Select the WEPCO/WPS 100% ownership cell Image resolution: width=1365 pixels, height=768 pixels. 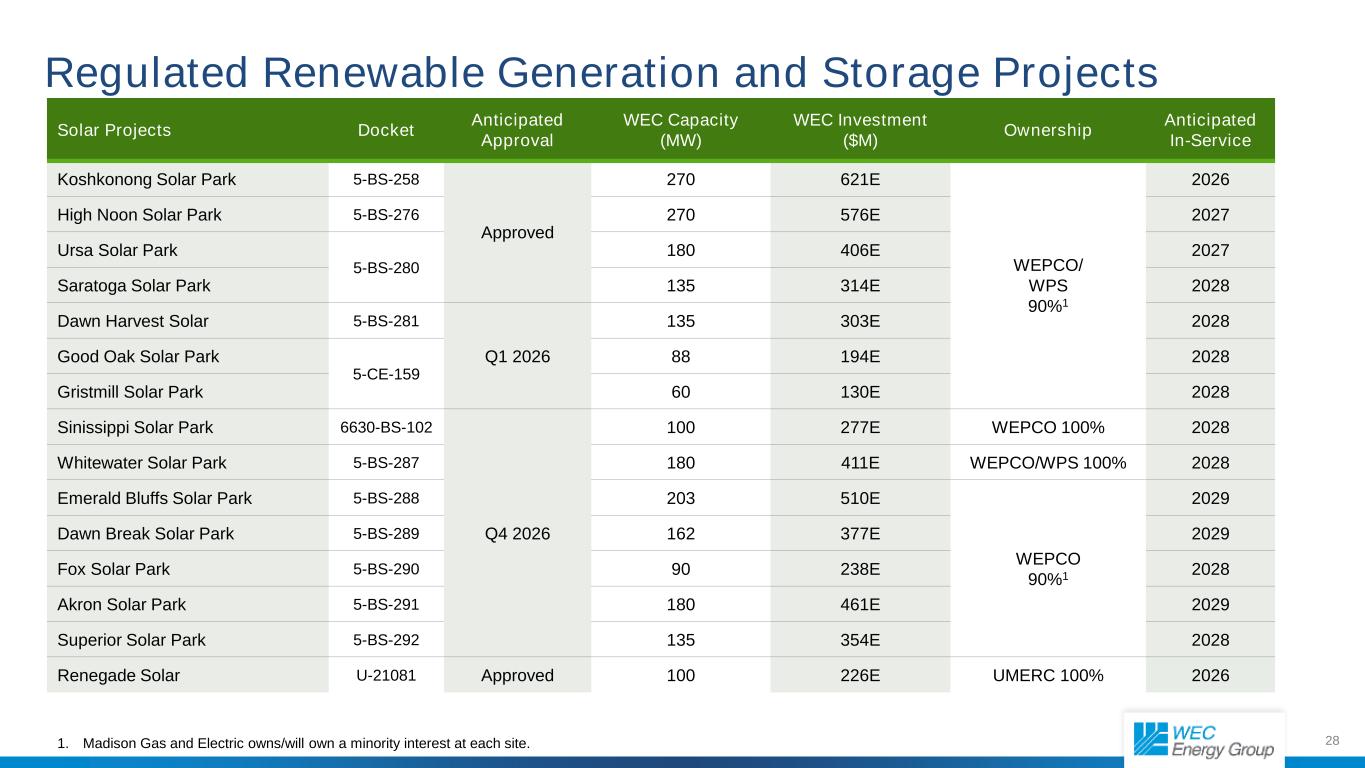tap(1047, 463)
